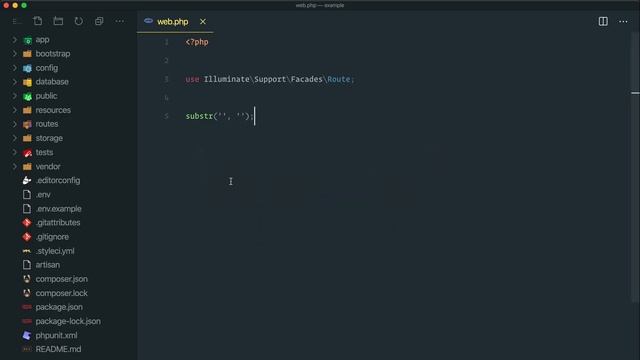640x360 pixels.
Task: Expand the routes folder chevron
Action: point(15,124)
